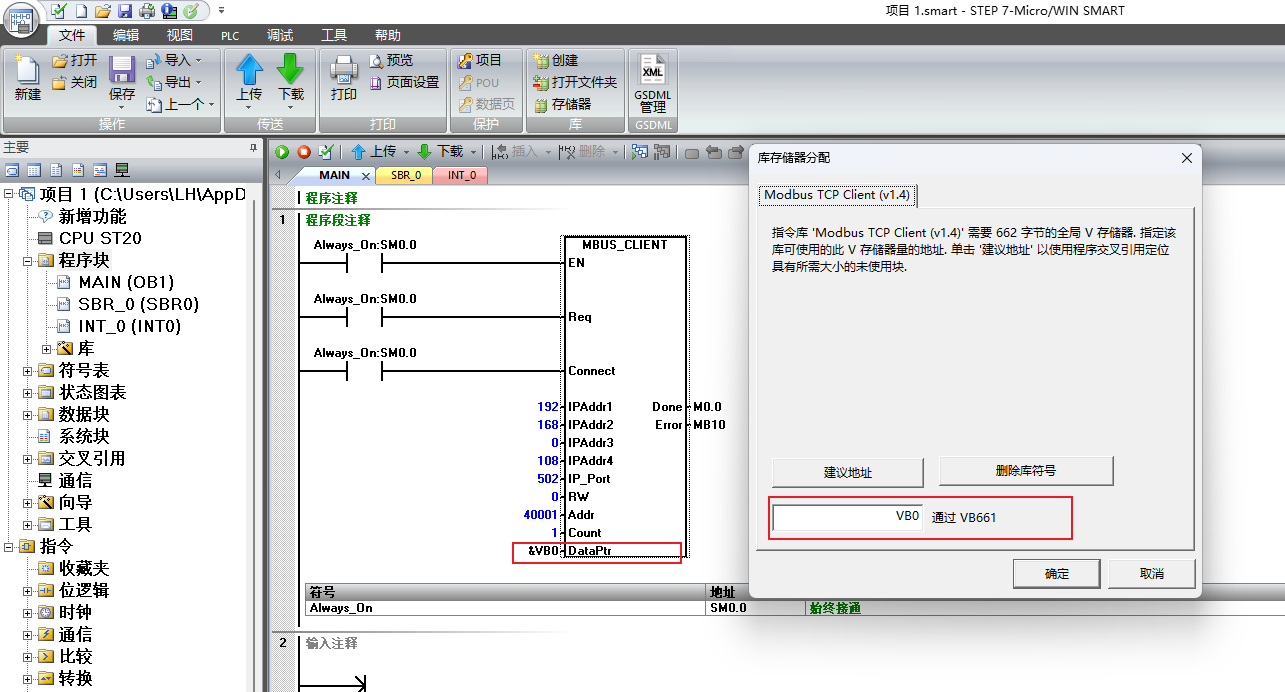Expand the 库 node under 程序块

click(46, 349)
